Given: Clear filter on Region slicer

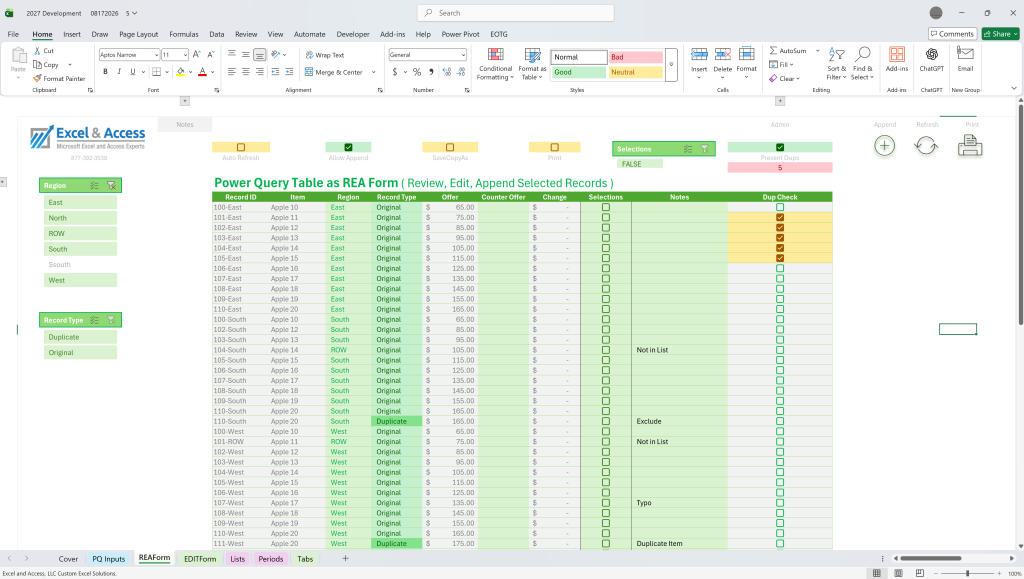Looking at the screenshot, I should click(111, 185).
